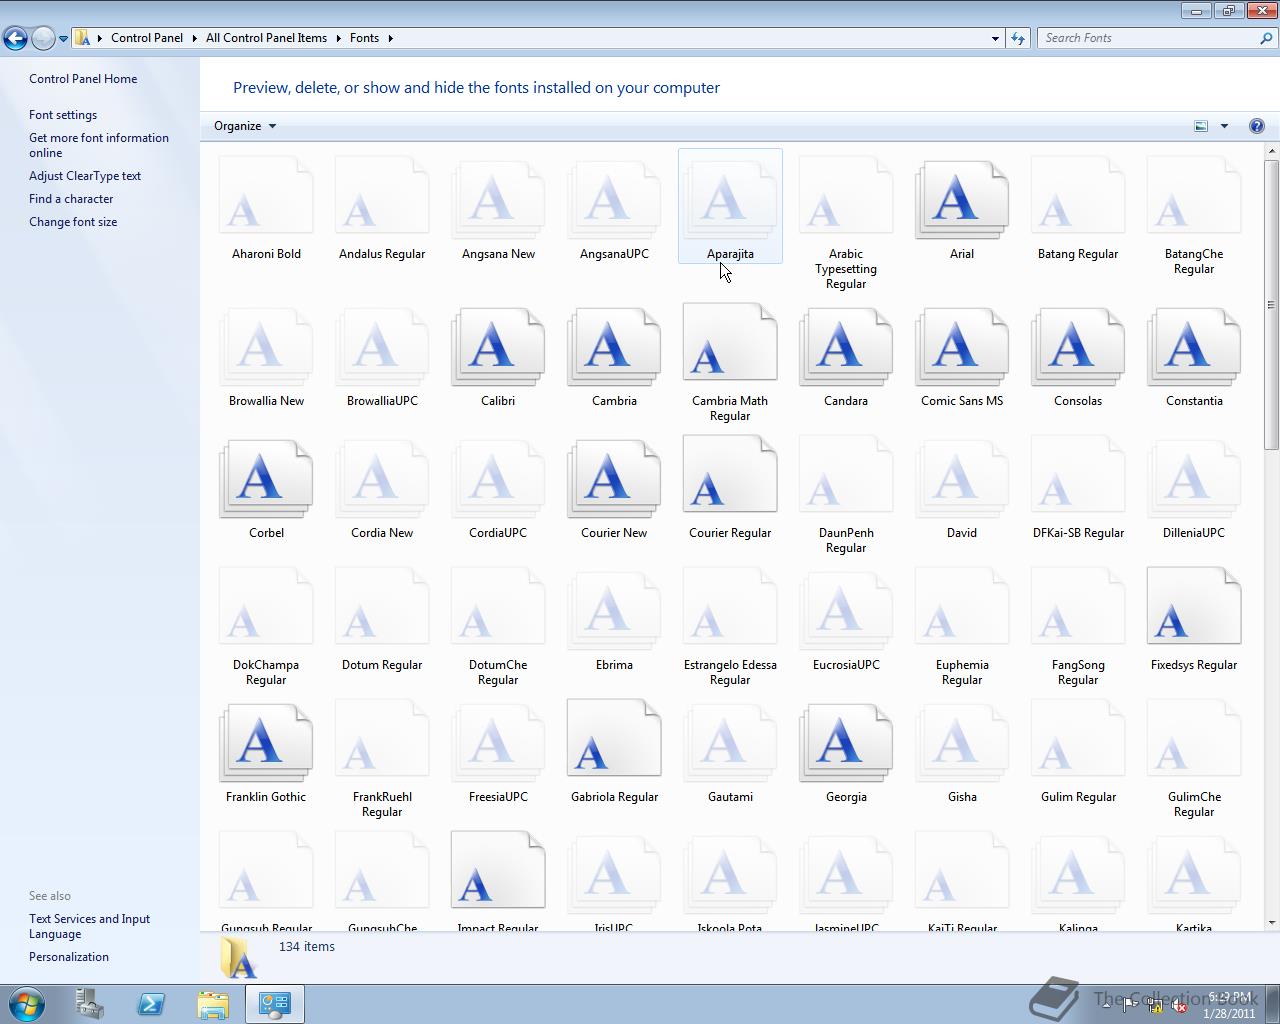Select the Aparajita font icon
The image size is (1280, 1024).
tap(730, 199)
